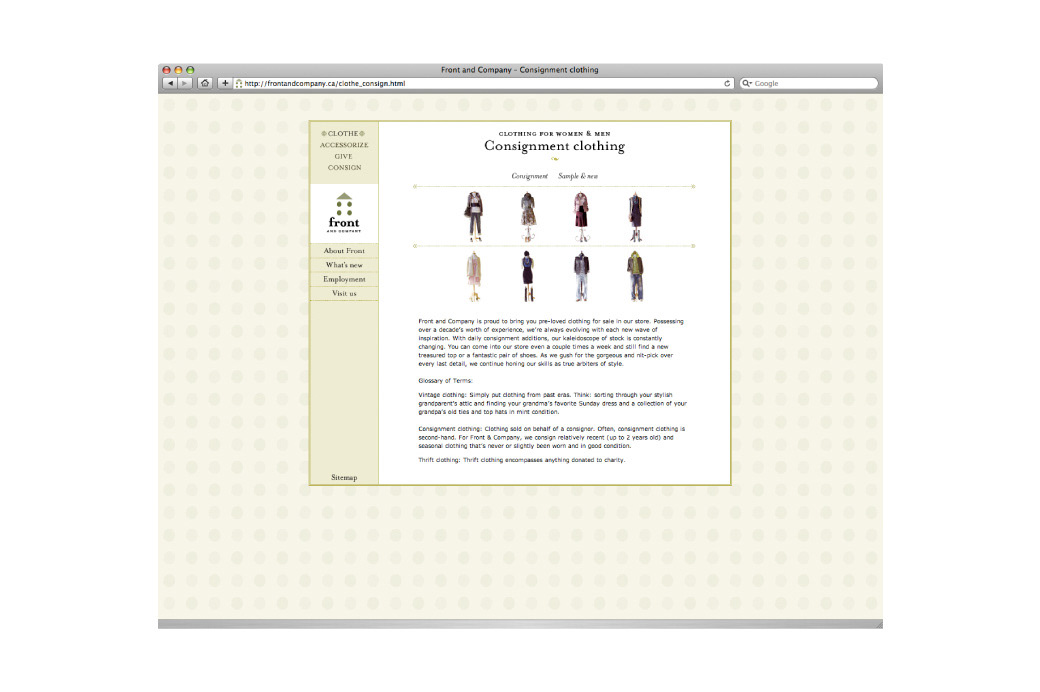Open the What's new page
The image size is (1040, 692).
(344, 265)
